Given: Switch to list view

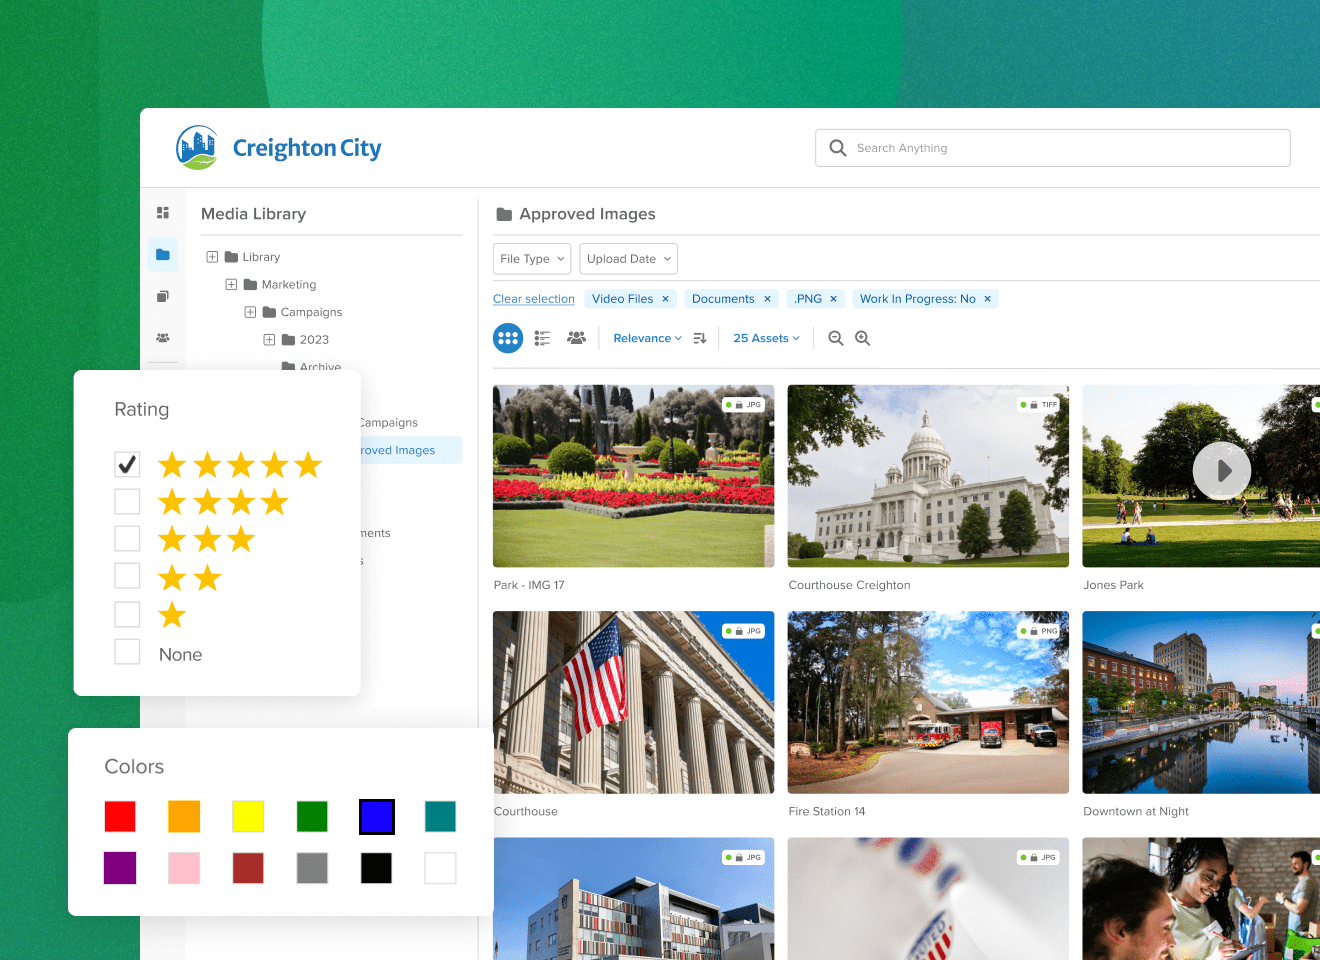Looking at the screenshot, I should [x=542, y=338].
